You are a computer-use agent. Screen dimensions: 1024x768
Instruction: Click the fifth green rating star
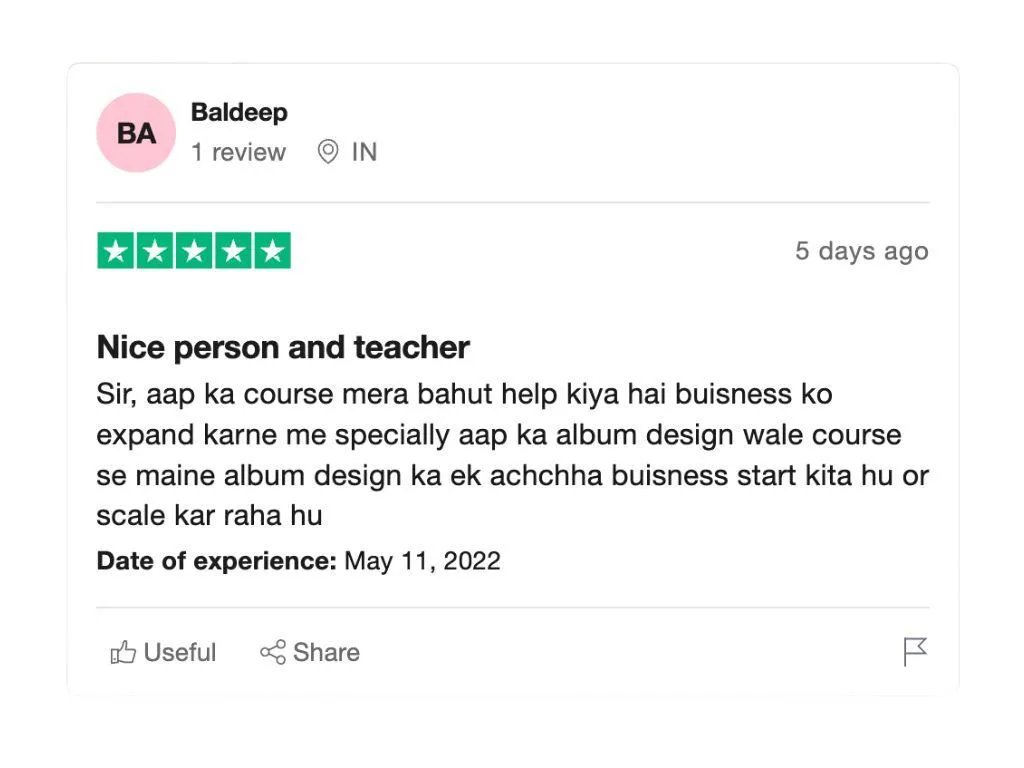point(272,251)
